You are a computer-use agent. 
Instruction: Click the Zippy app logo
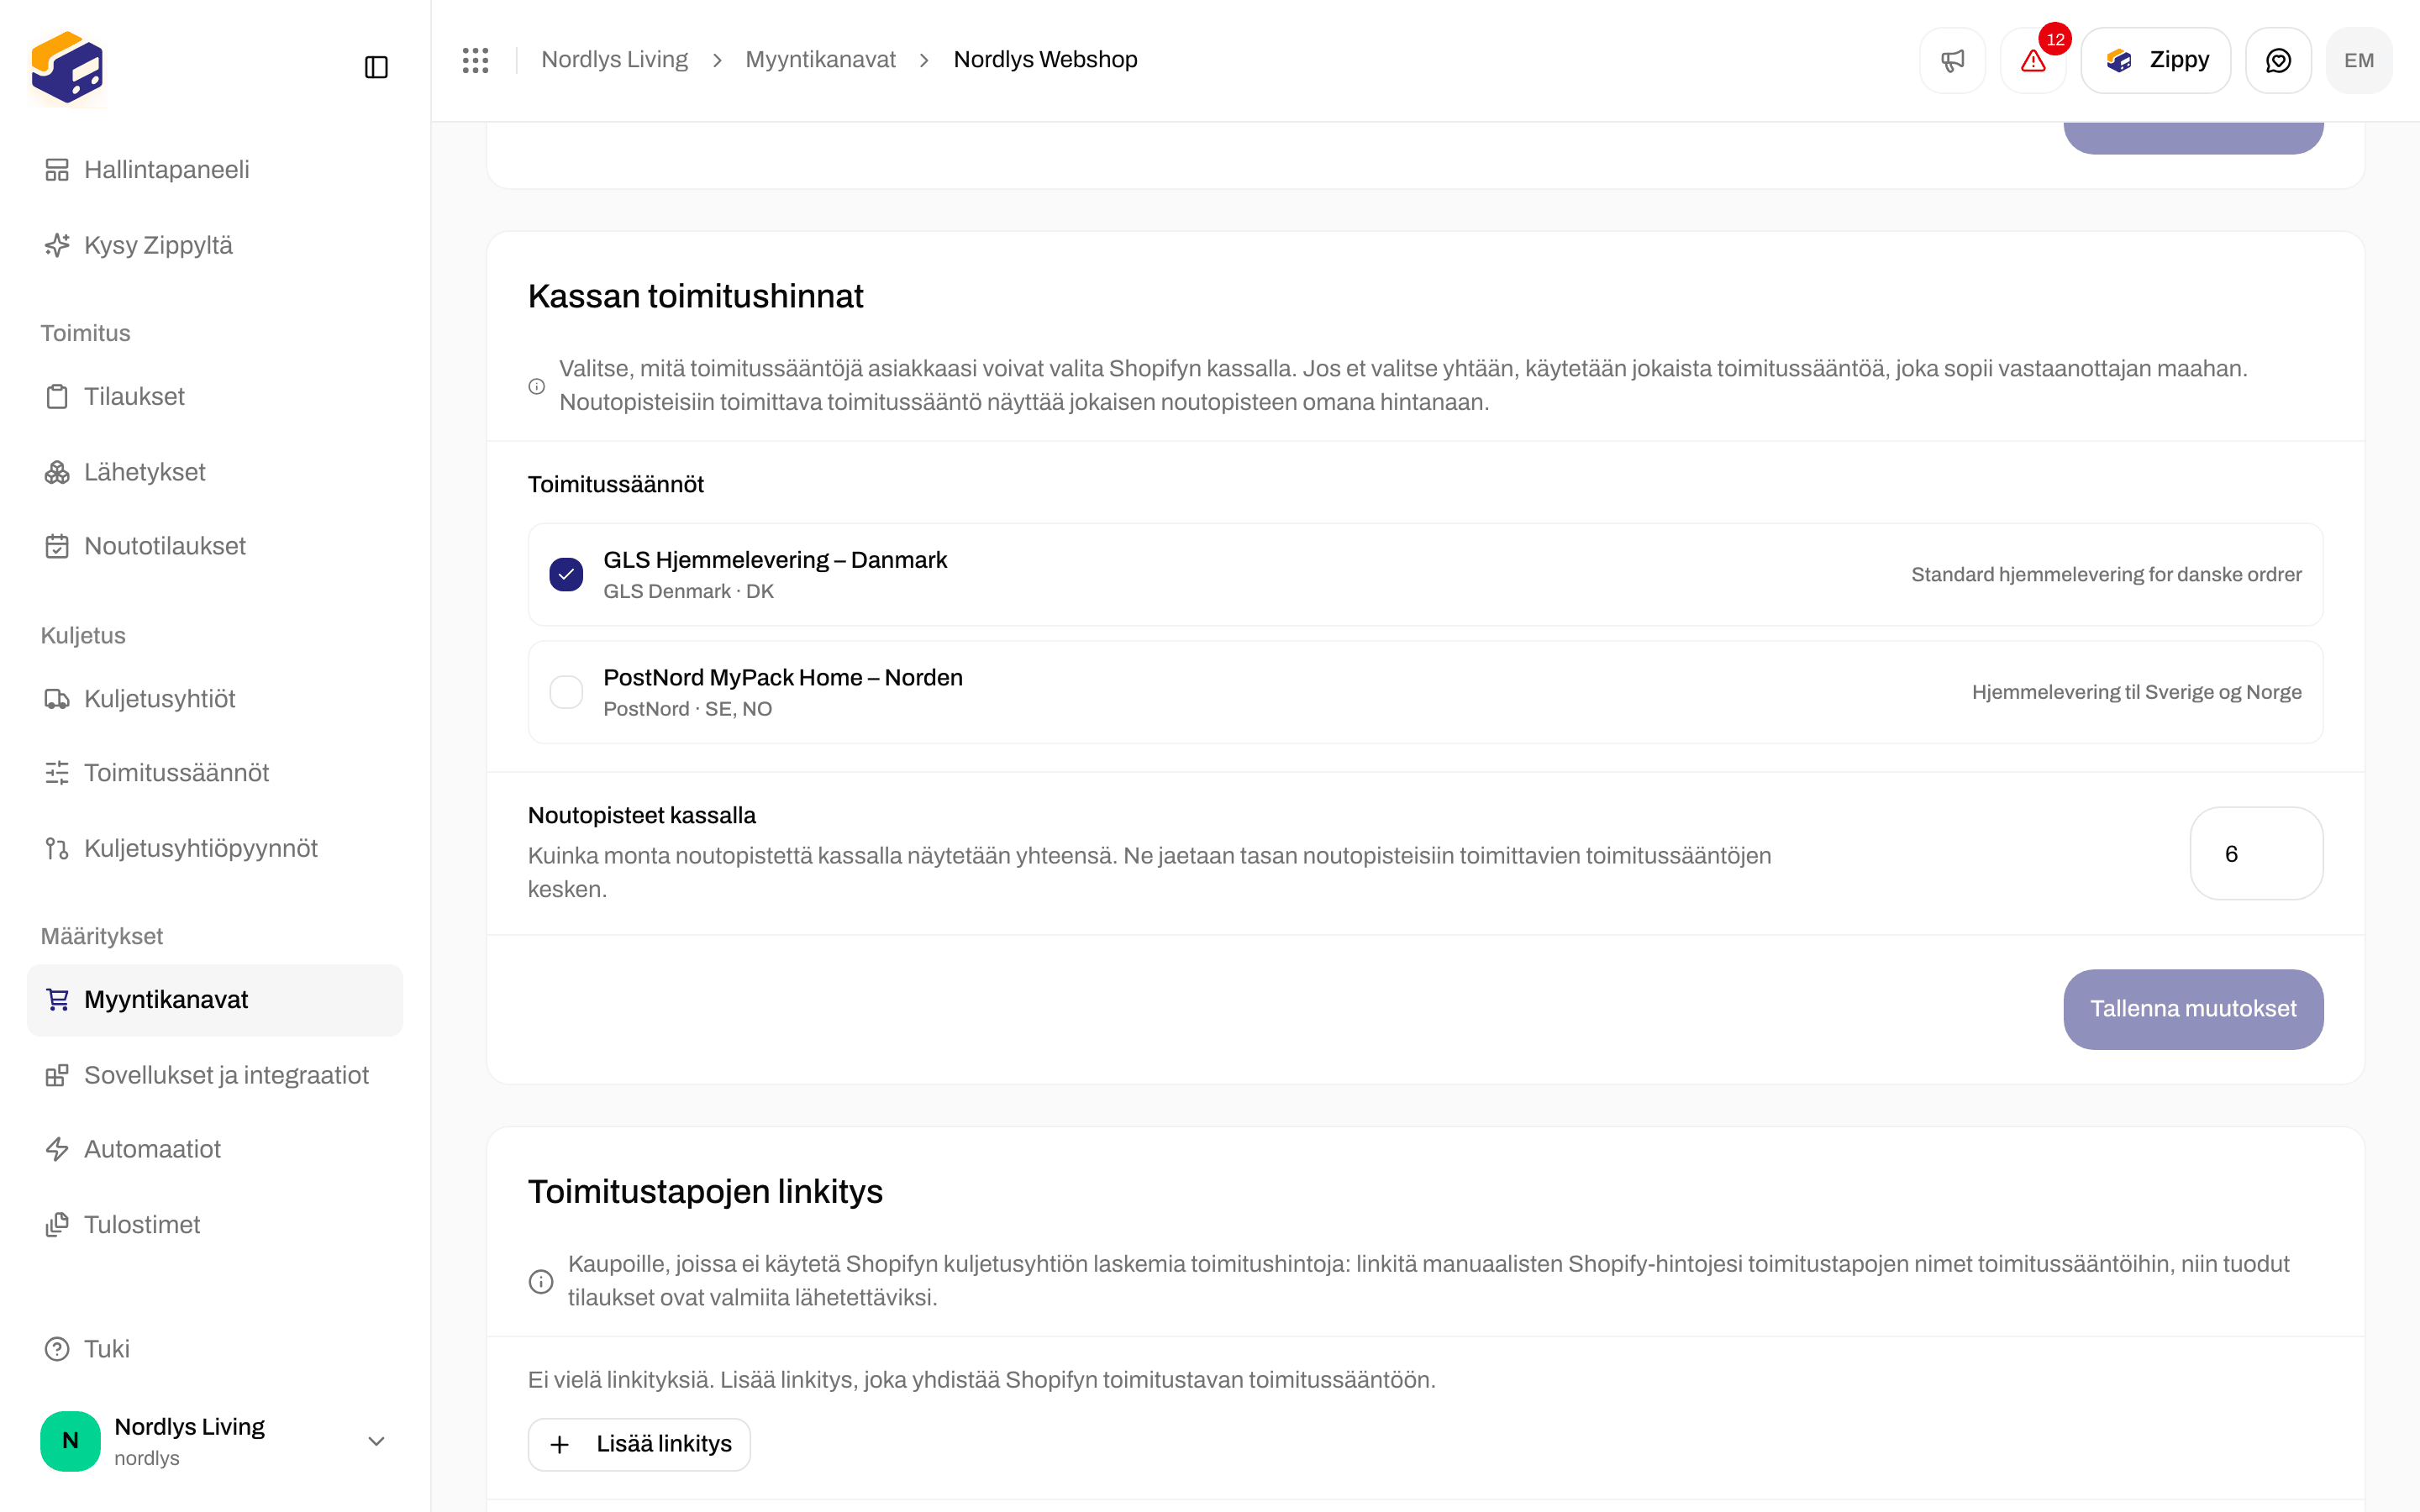pyautogui.click(x=67, y=67)
